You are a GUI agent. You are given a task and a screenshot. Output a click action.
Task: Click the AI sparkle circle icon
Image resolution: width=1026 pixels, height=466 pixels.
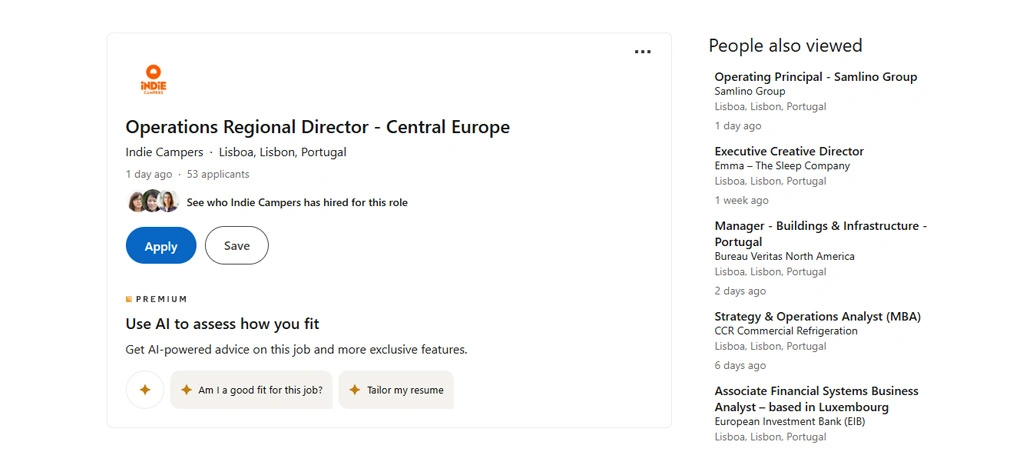pyautogui.click(x=145, y=390)
